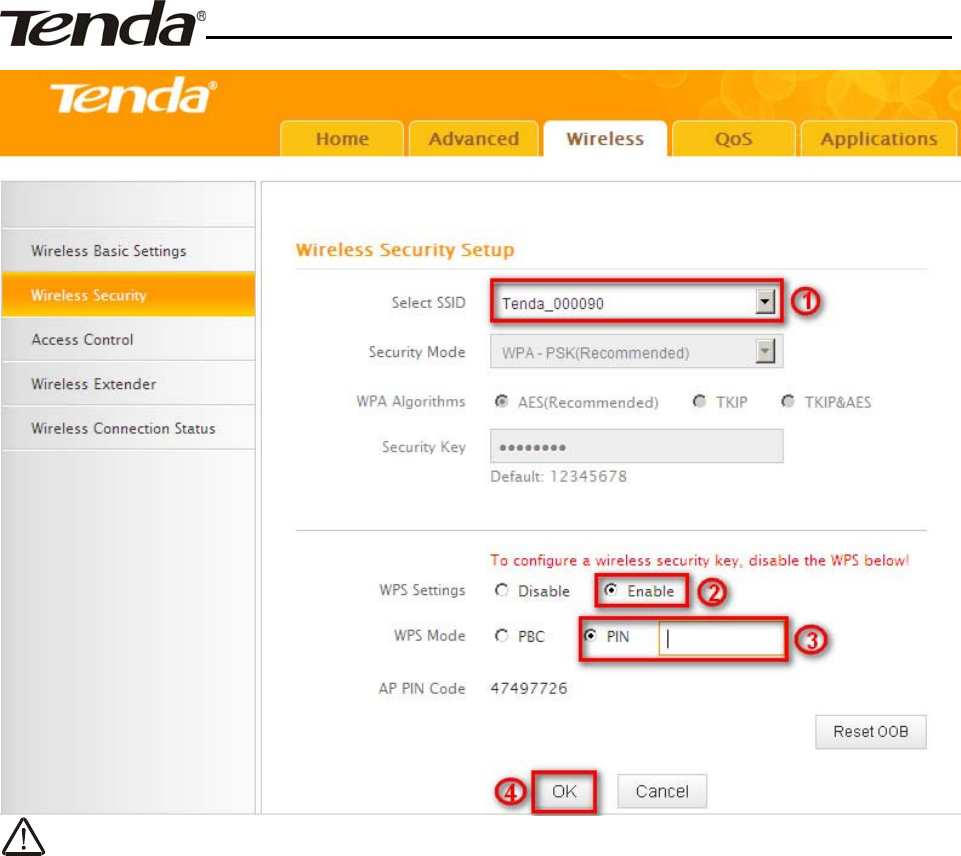Click the Tenda logo in orange header
Image resolution: width=961 pixels, height=856 pixels.
pyautogui.click(x=133, y=96)
